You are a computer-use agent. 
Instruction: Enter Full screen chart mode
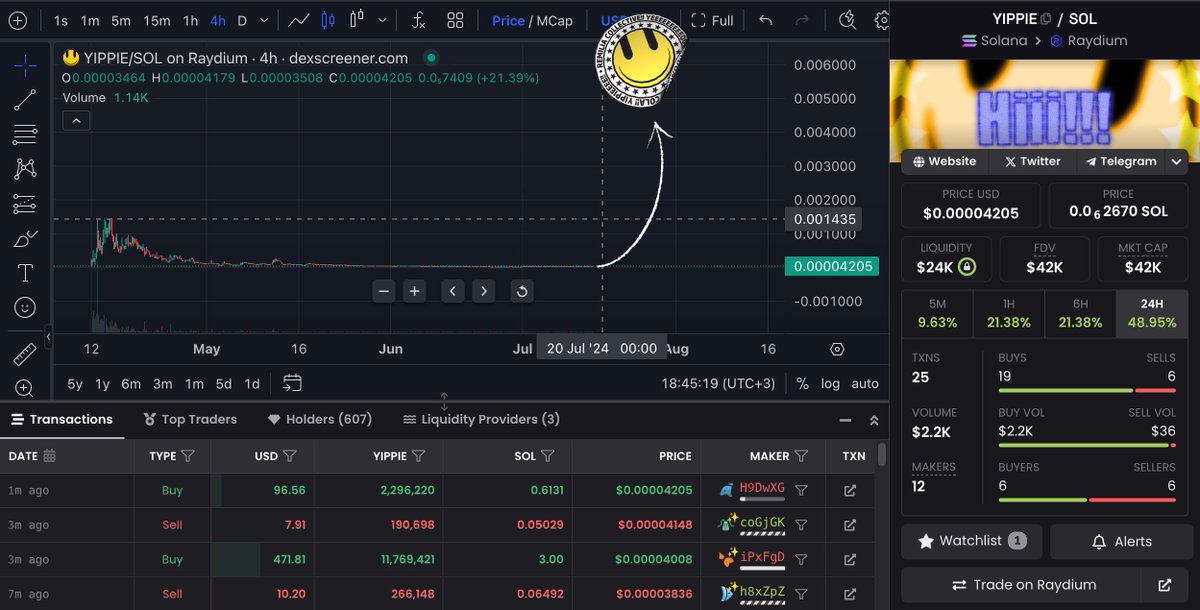pyautogui.click(x=712, y=20)
